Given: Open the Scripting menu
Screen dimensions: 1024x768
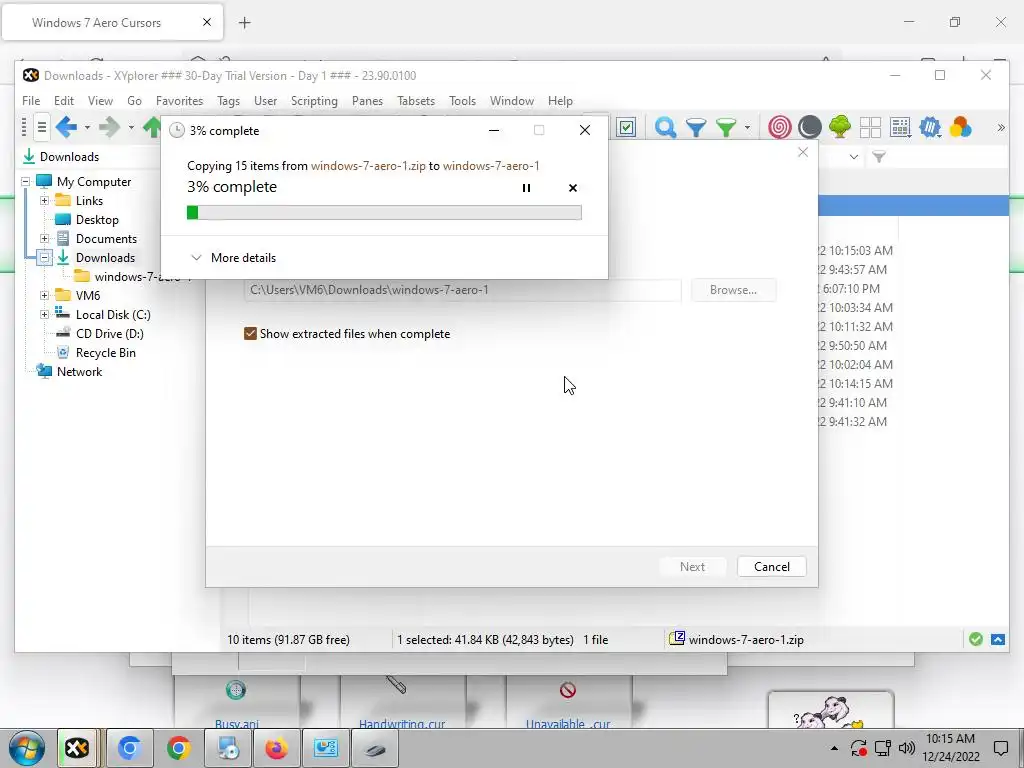Looking at the screenshot, I should (x=314, y=101).
